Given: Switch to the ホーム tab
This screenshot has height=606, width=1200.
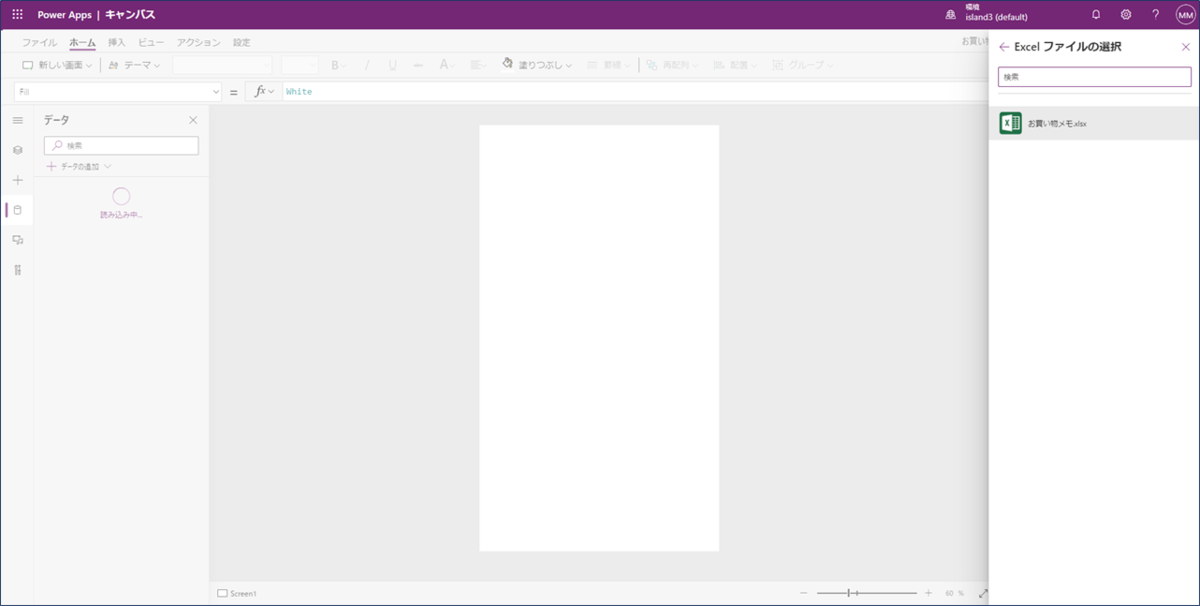Looking at the screenshot, I should tap(82, 43).
